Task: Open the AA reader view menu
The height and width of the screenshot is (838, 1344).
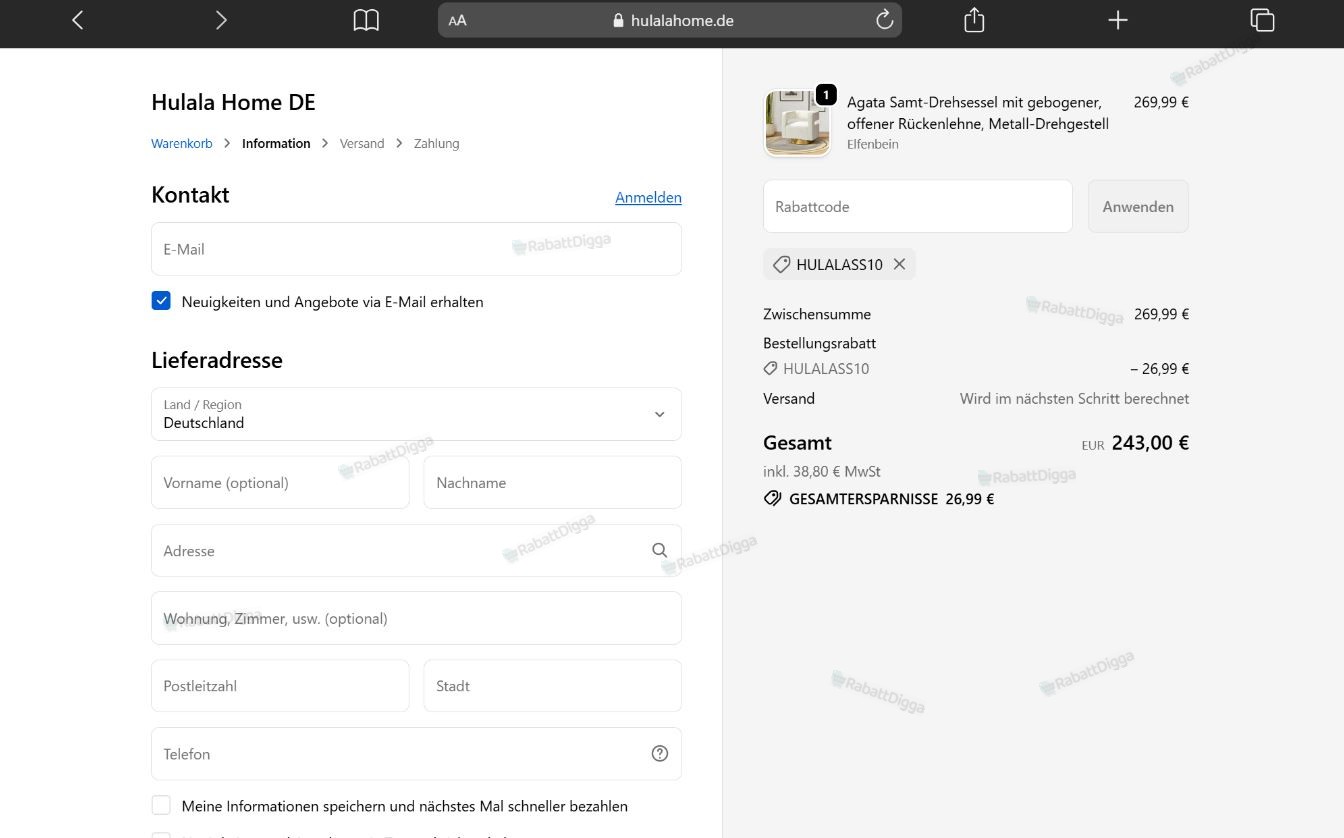Action: point(457,20)
